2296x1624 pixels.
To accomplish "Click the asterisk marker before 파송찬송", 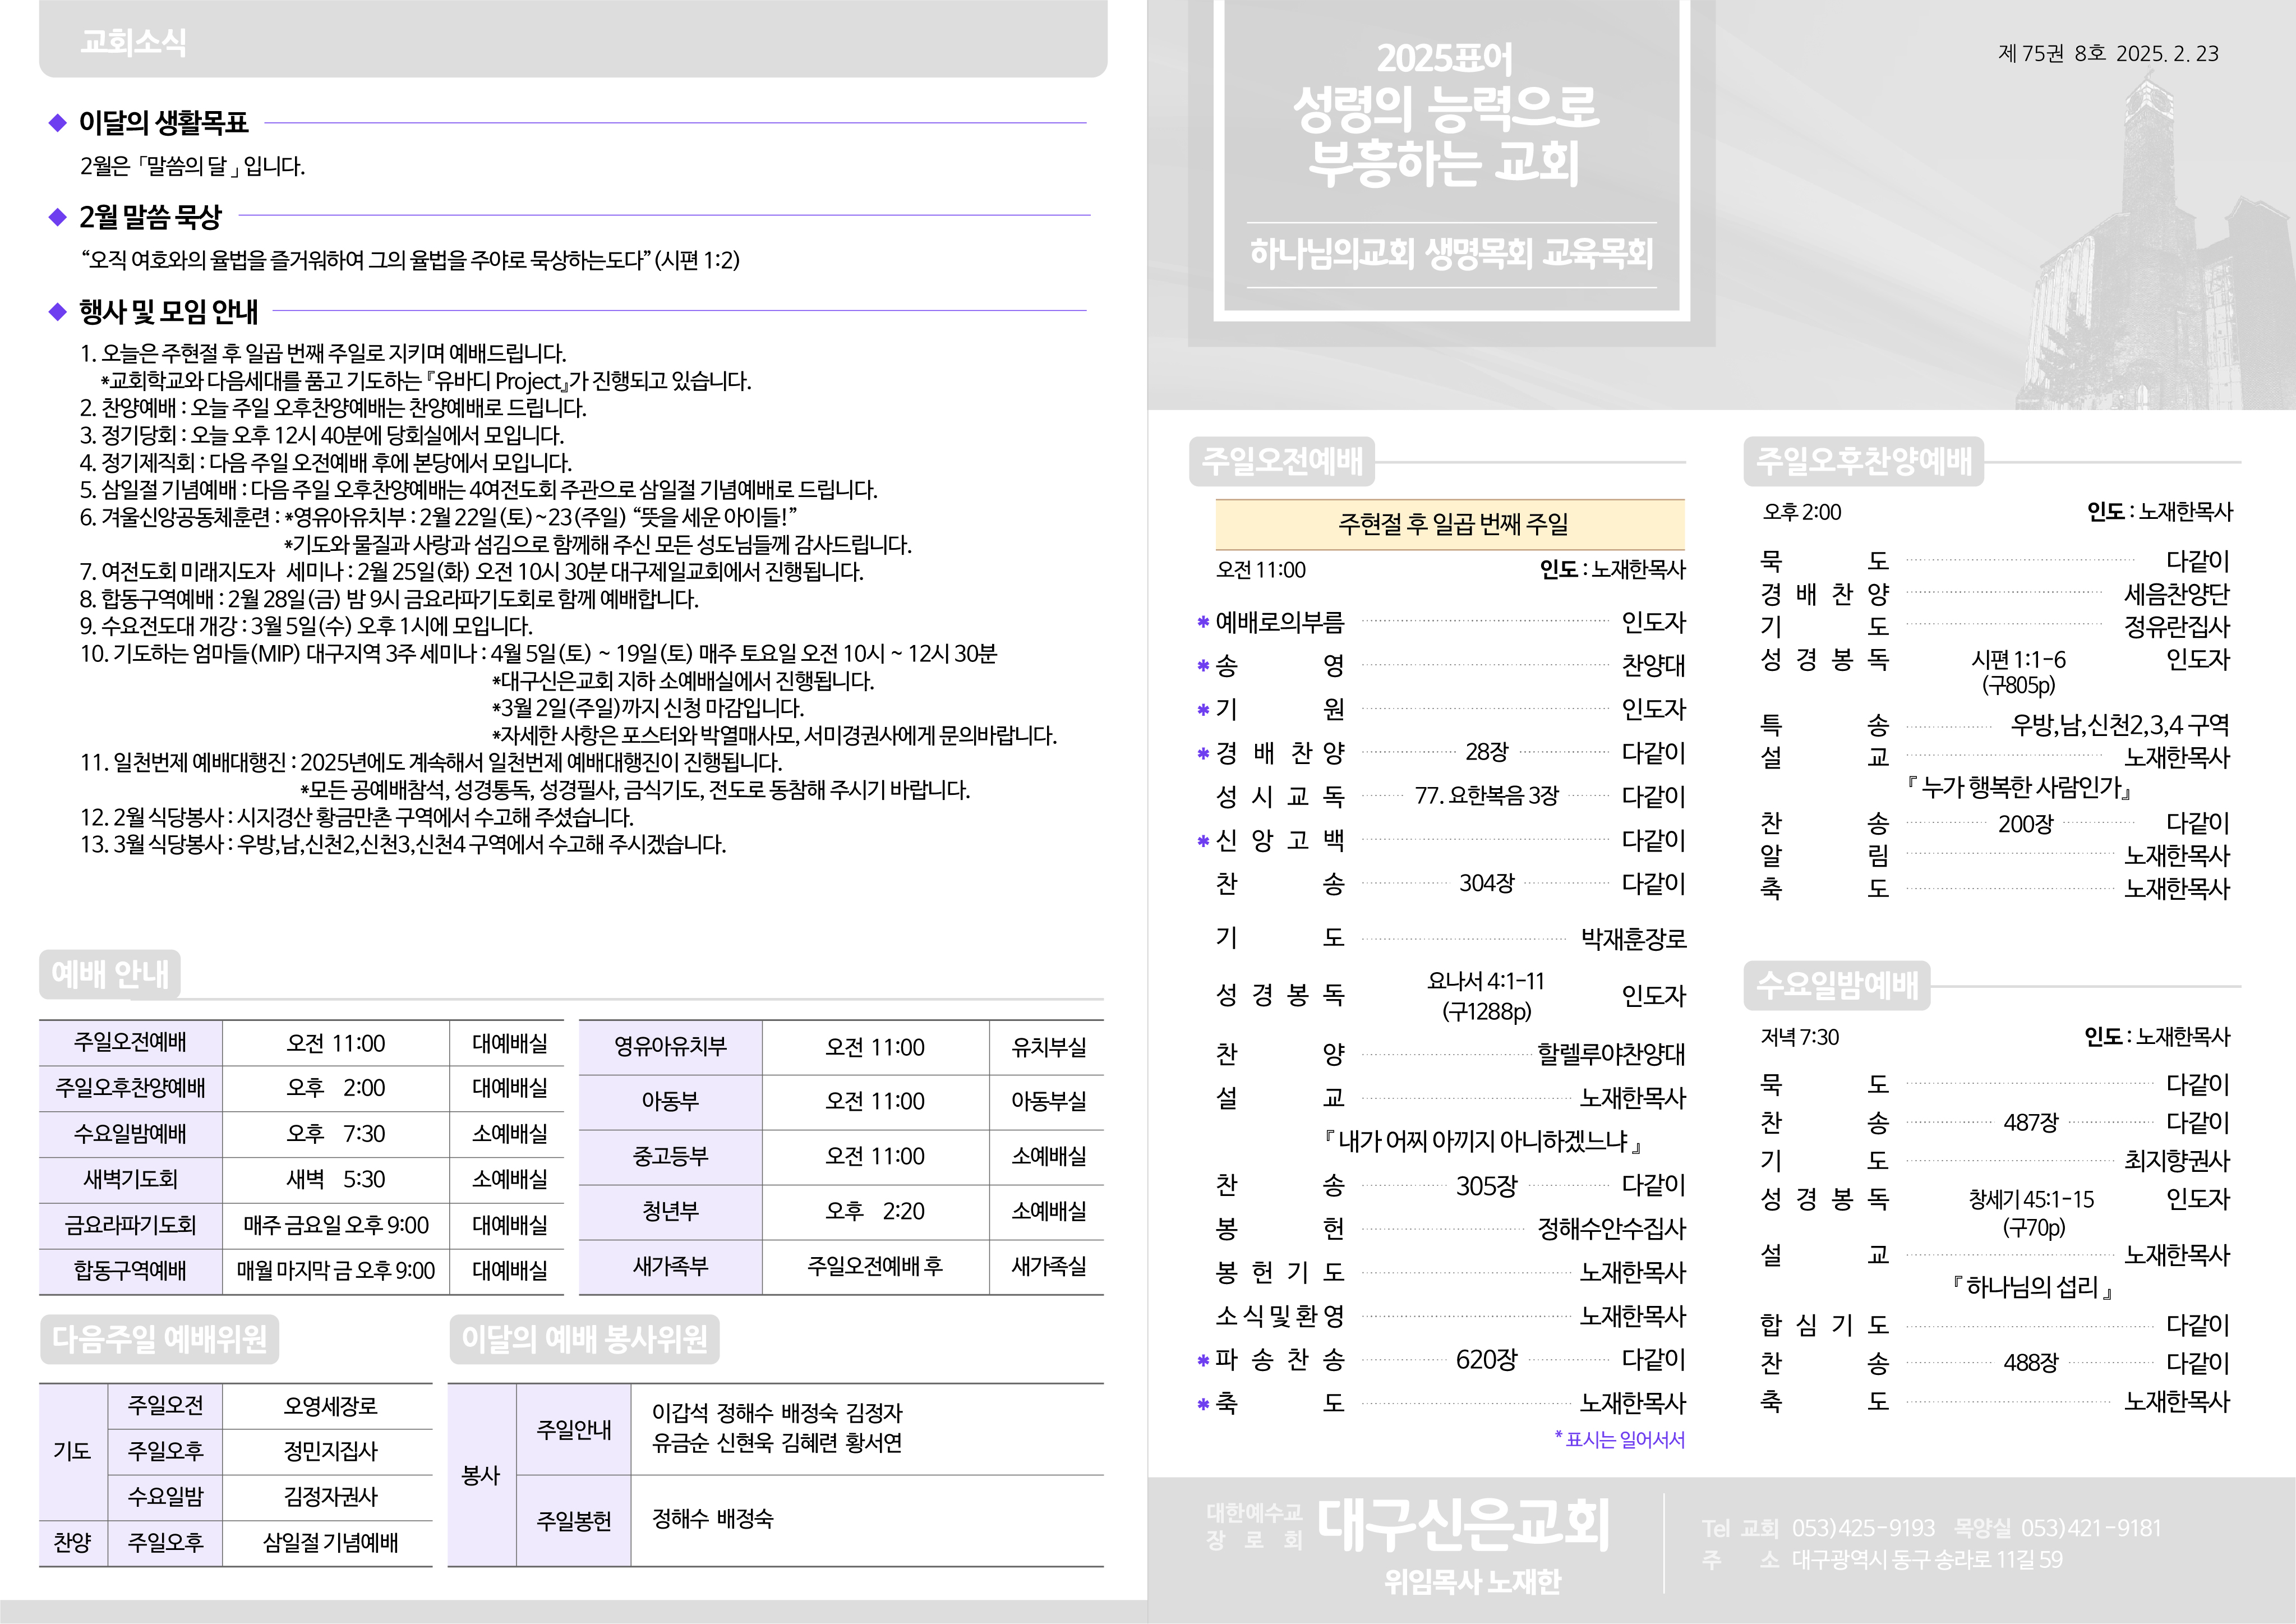I will click(x=1203, y=1361).
